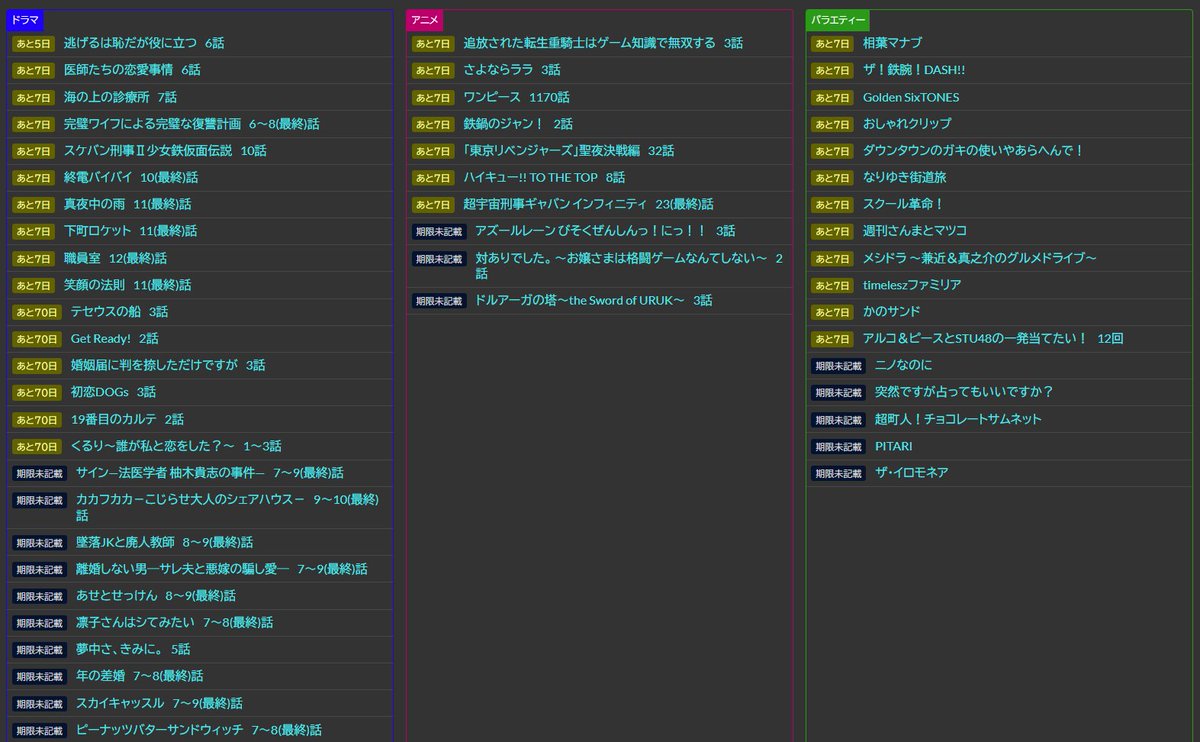Open ピーナッツバターサンドウィッチ 7～8(最終)話

199,730
